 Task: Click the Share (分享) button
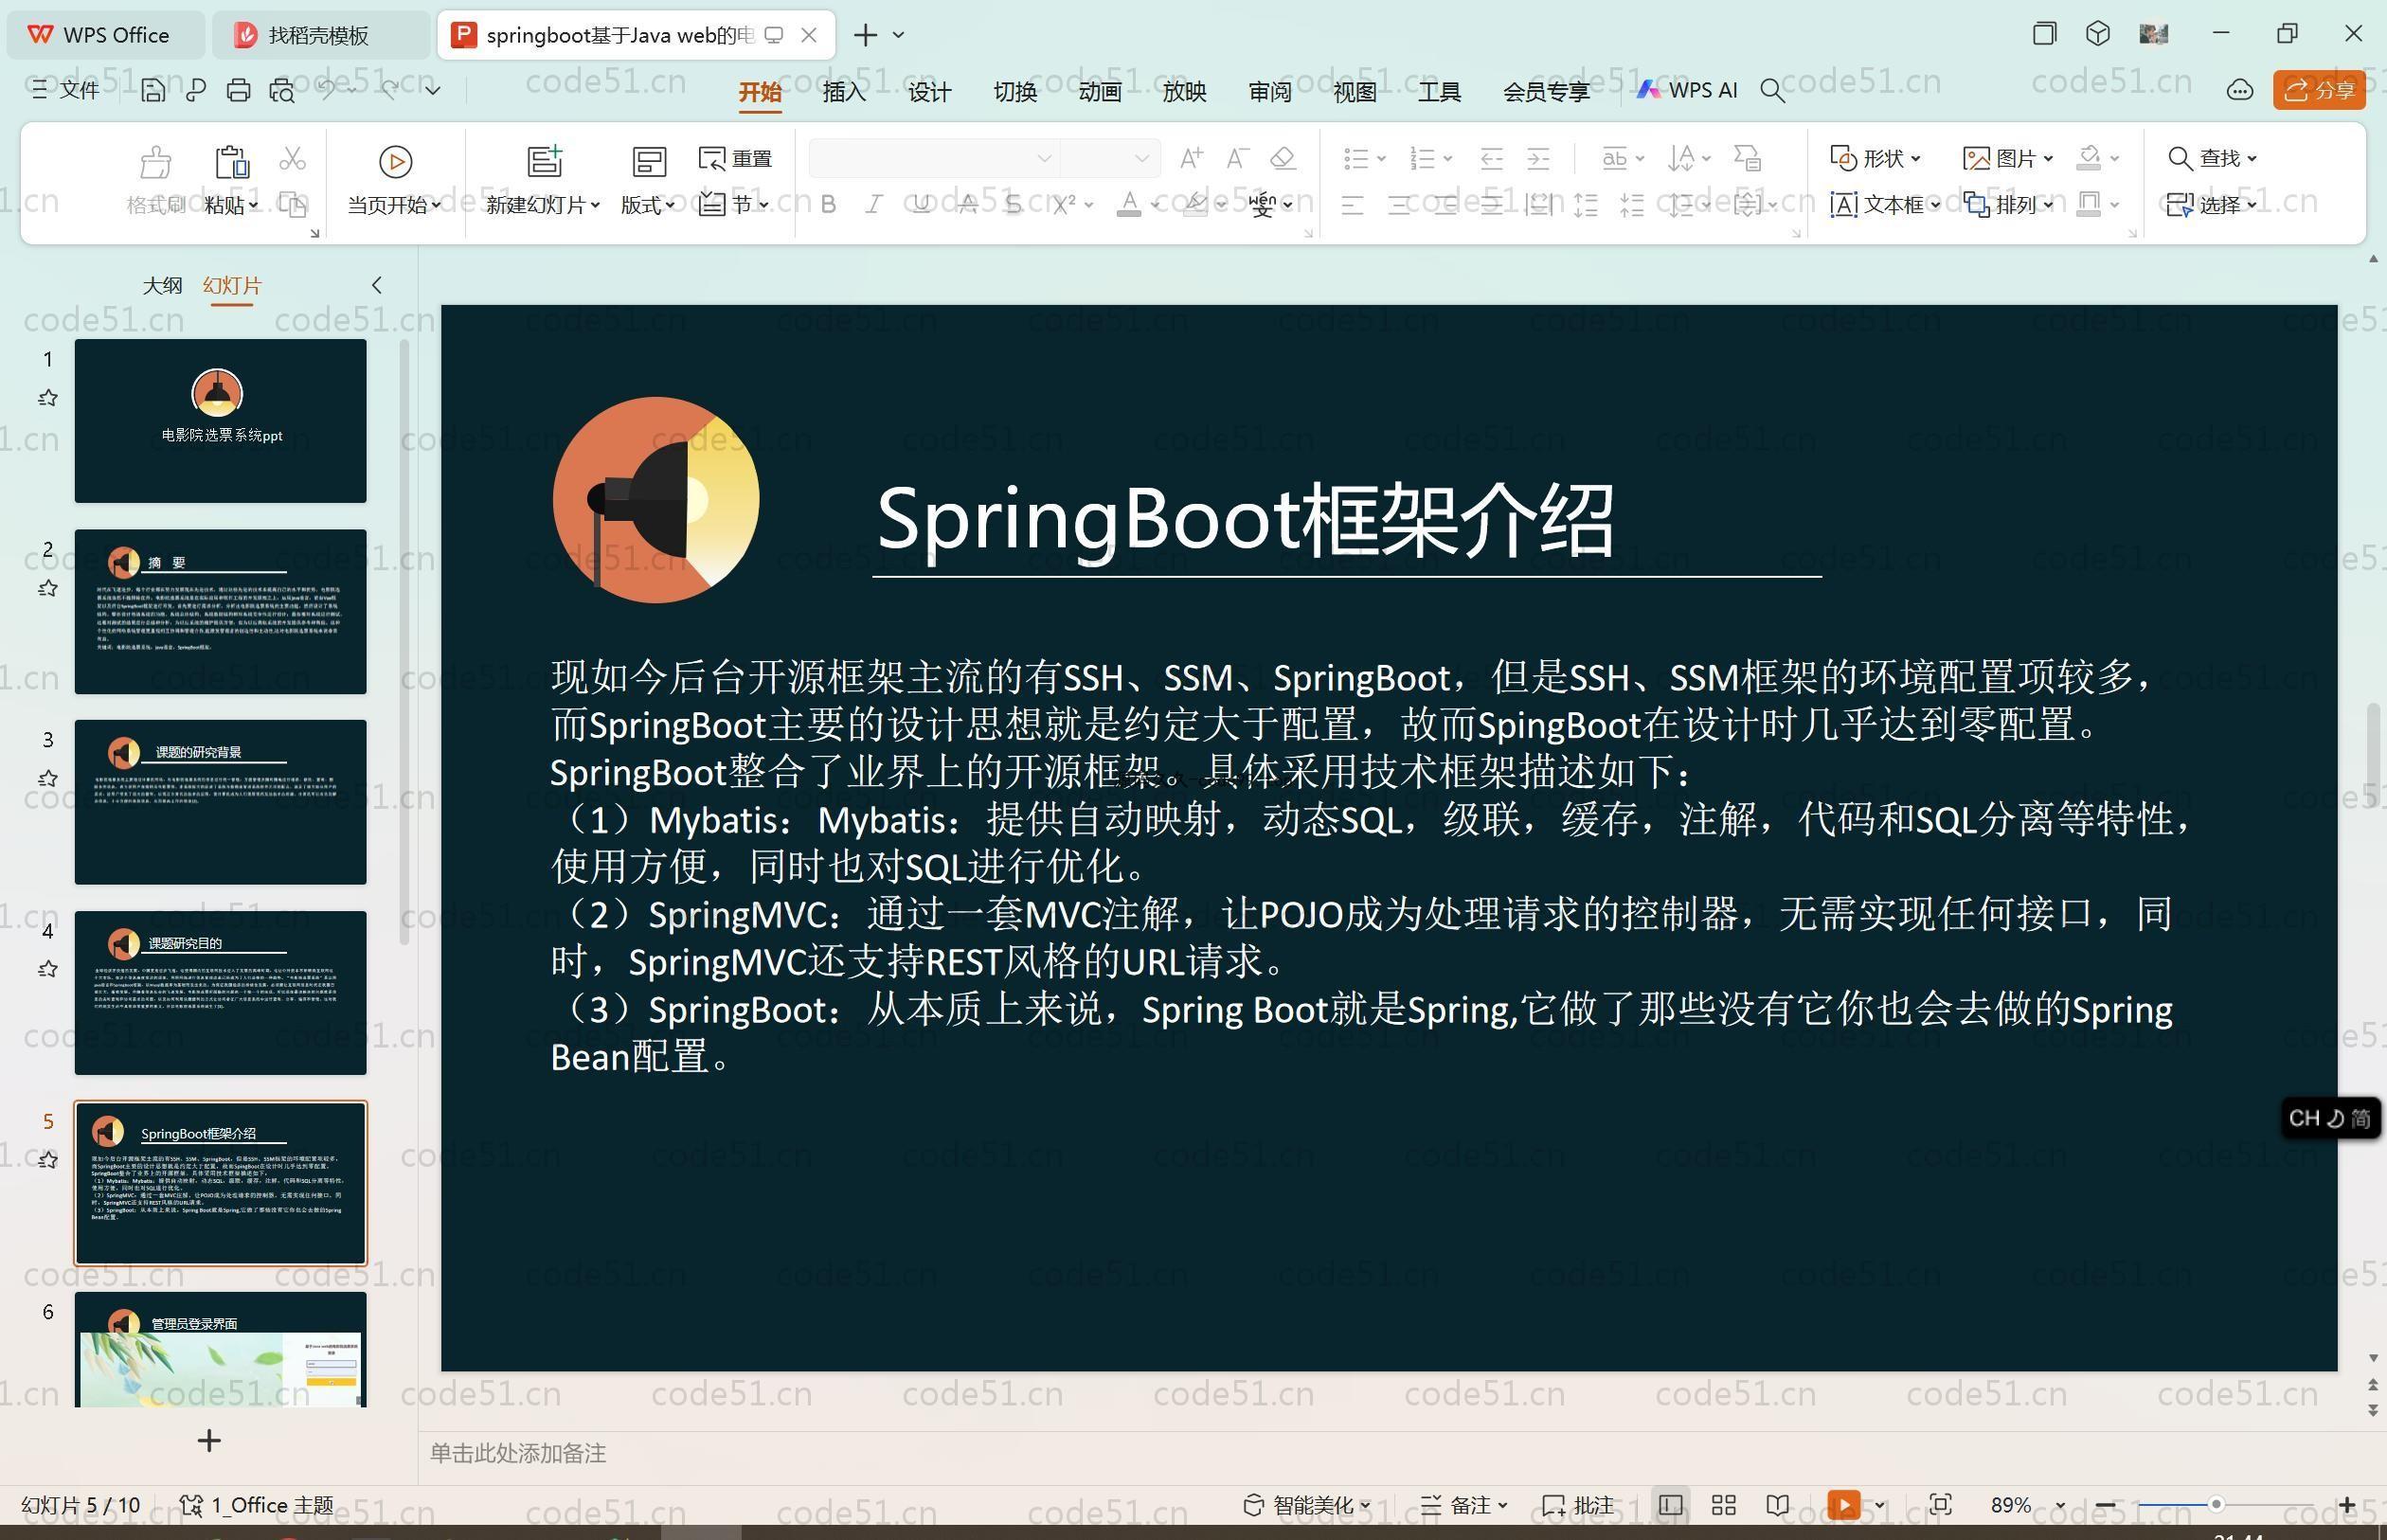point(2319,91)
